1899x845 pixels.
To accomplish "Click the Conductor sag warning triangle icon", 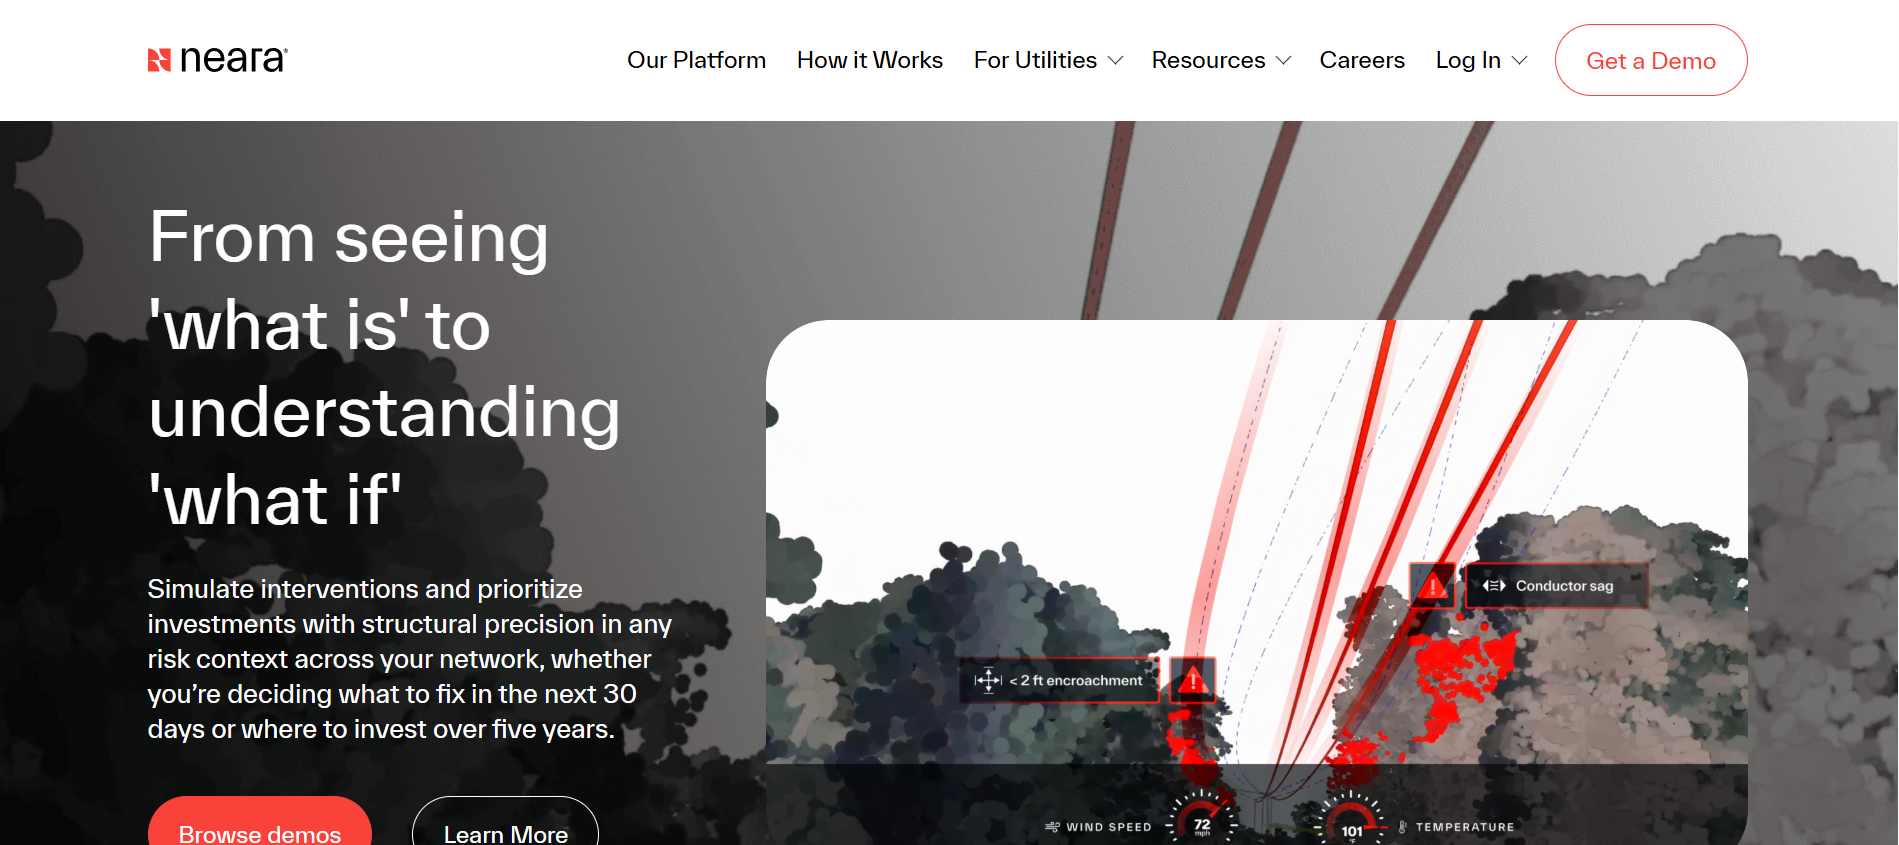I will point(1433,585).
